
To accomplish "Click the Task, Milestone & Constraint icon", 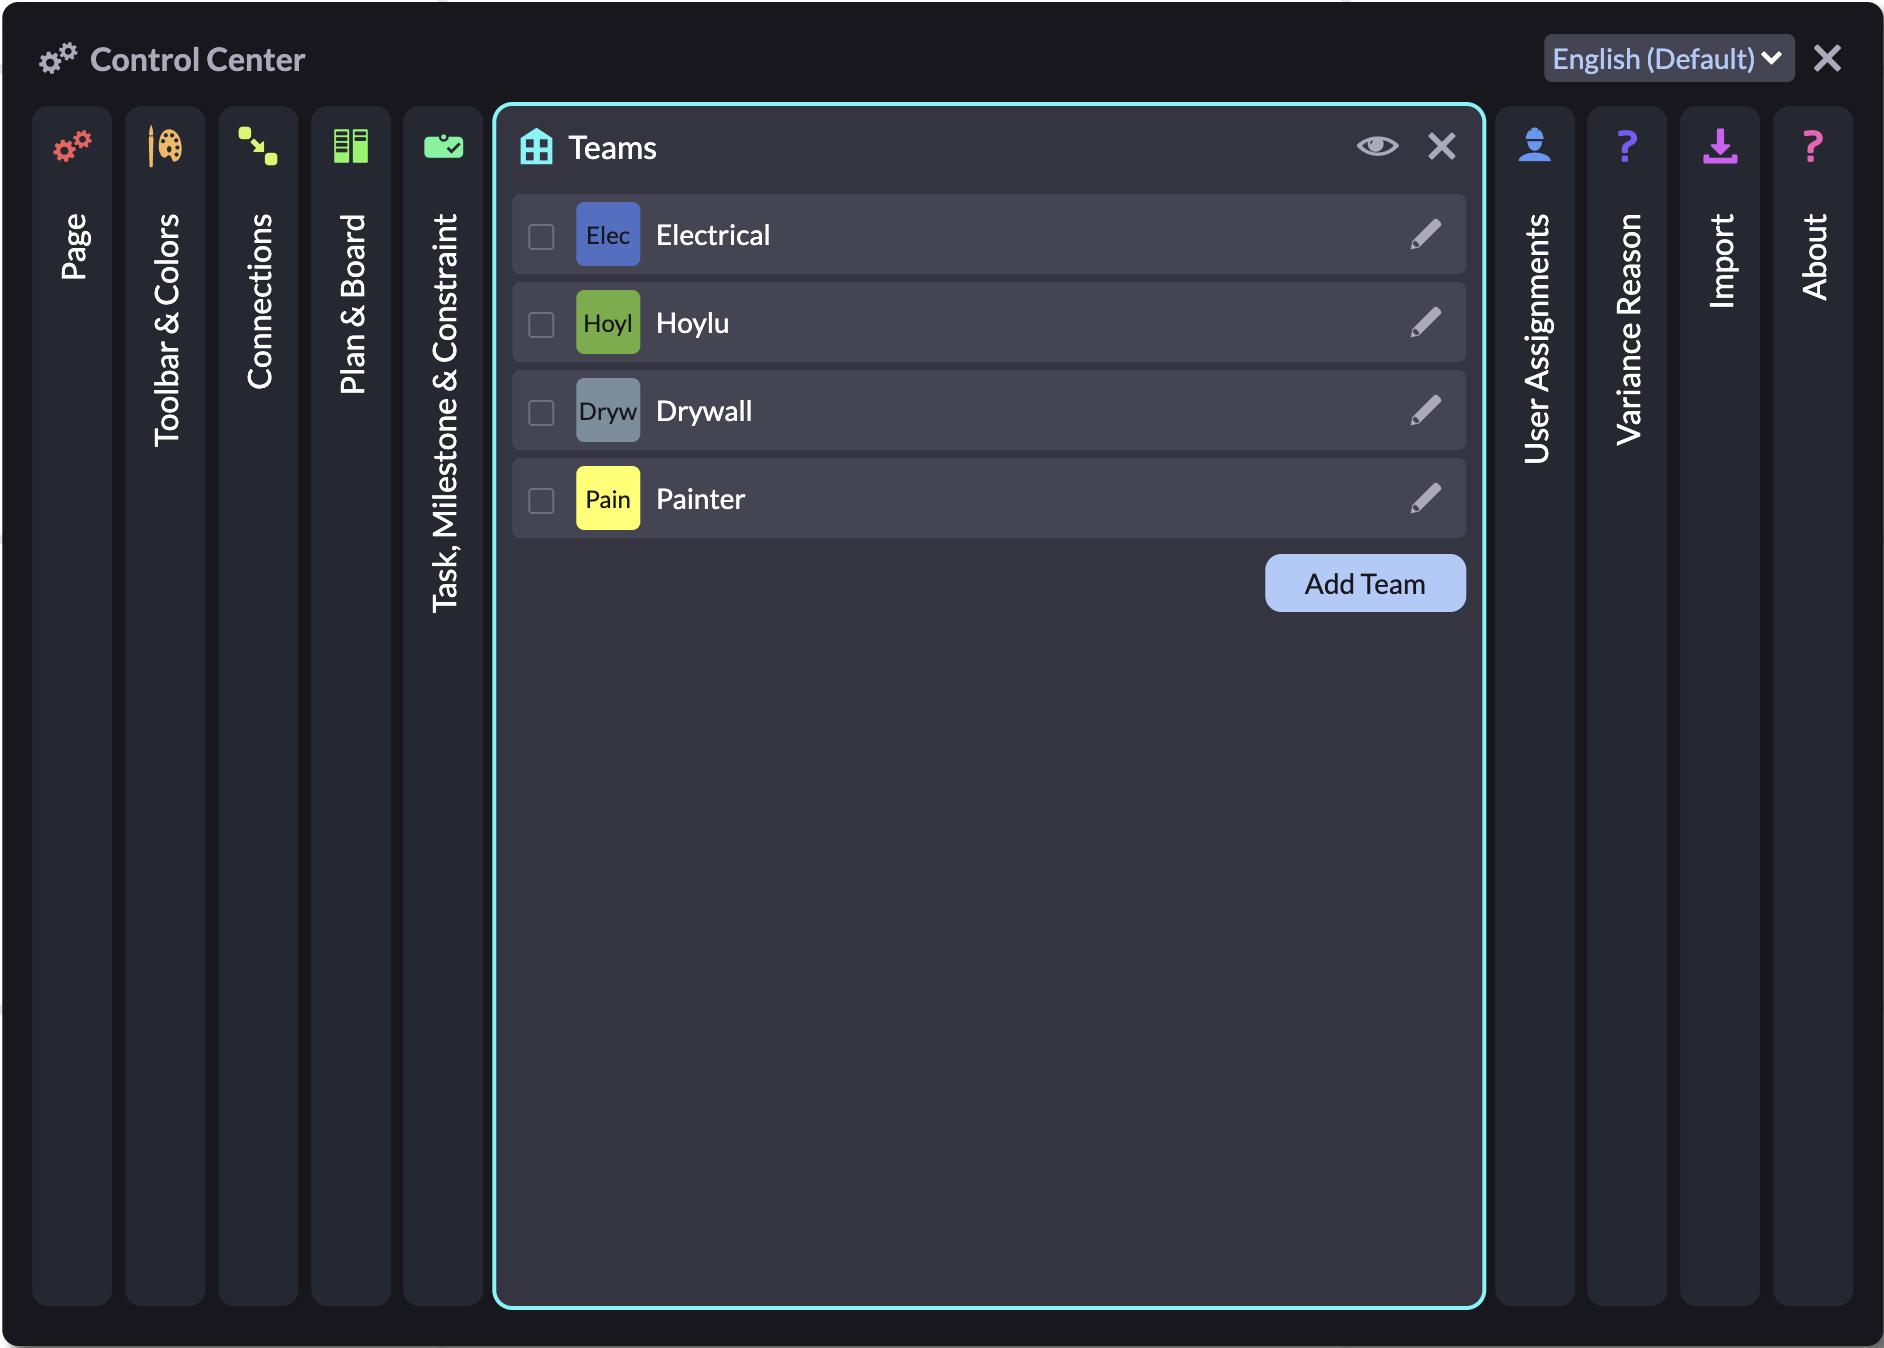I will (x=444, y=146).
